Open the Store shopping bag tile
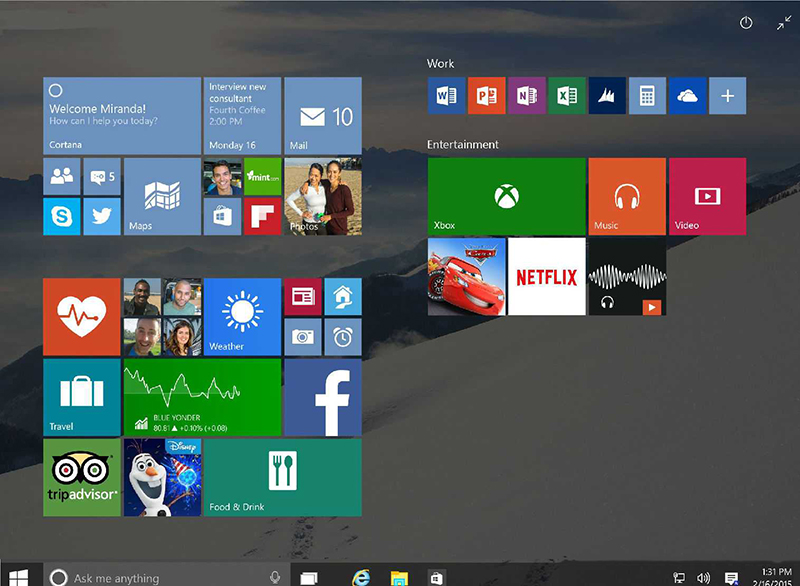 (222, 217)
